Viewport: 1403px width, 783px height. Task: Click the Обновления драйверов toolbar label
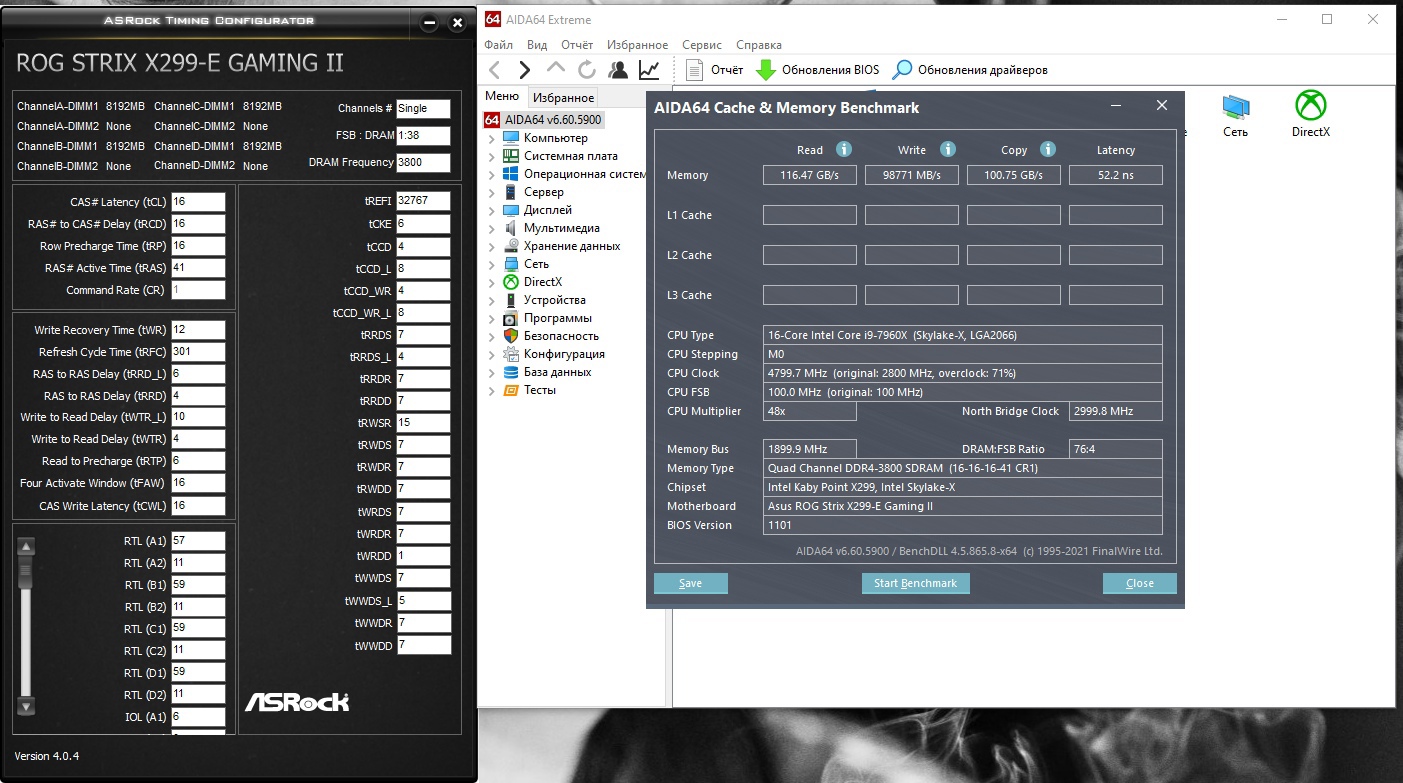pyautogui.click(x=983, y=70)
